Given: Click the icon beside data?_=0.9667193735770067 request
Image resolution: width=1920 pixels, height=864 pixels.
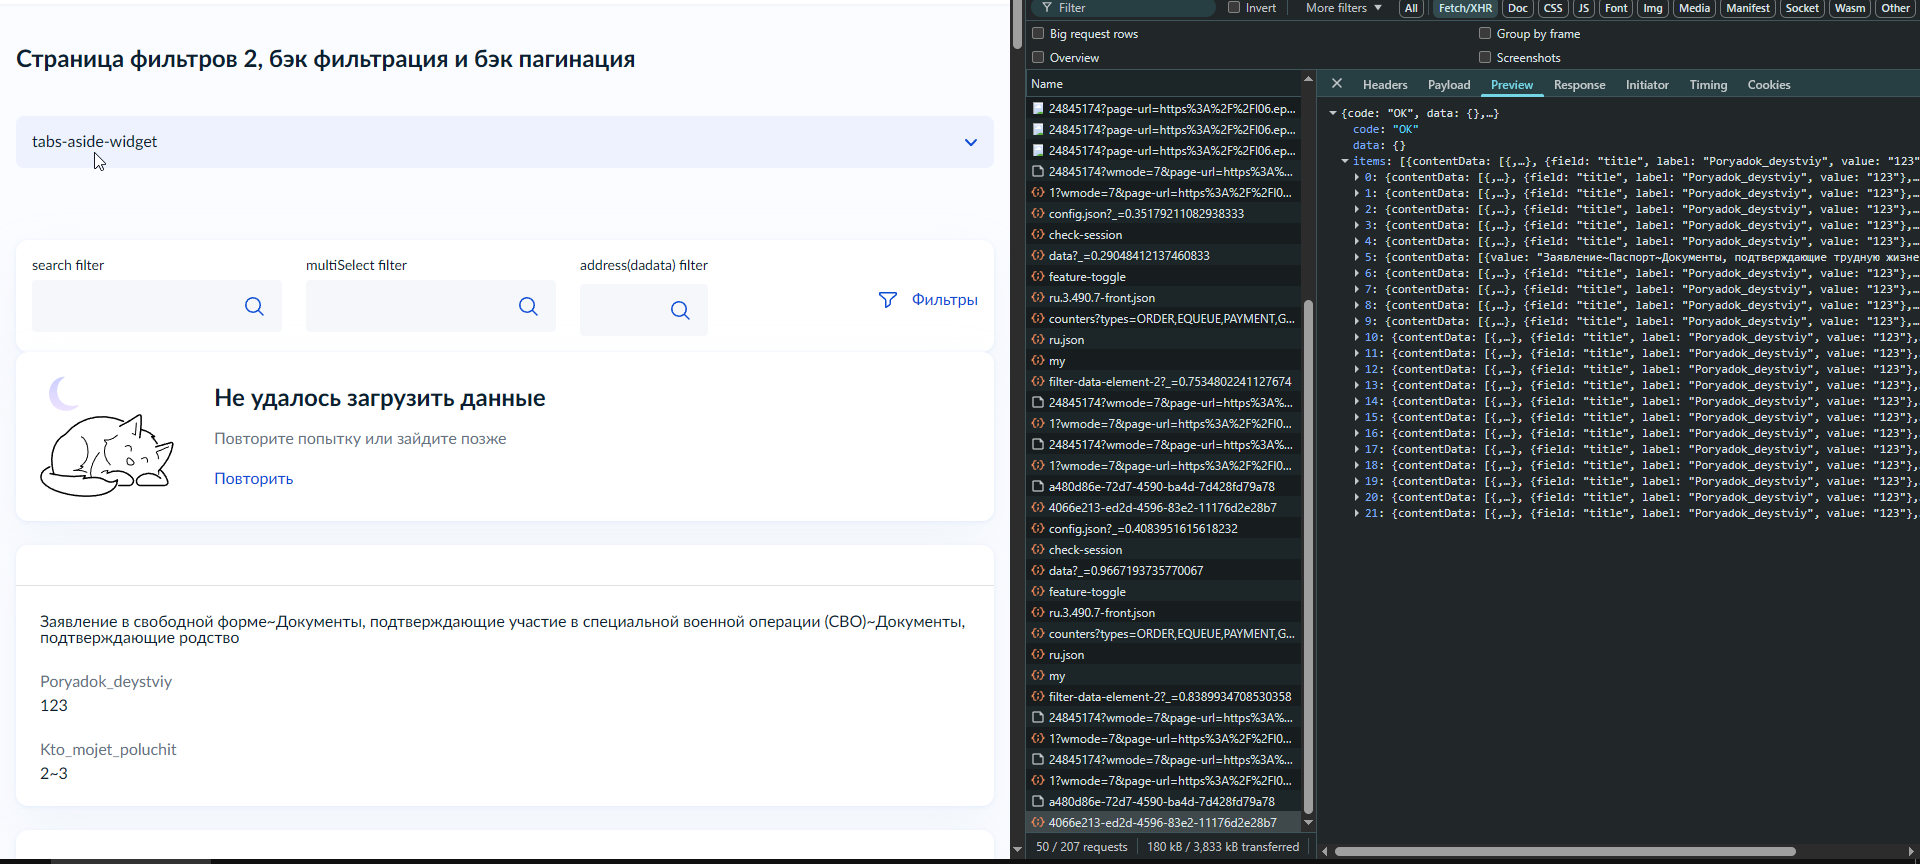Looking at the screenshot, I should 1038,571.
